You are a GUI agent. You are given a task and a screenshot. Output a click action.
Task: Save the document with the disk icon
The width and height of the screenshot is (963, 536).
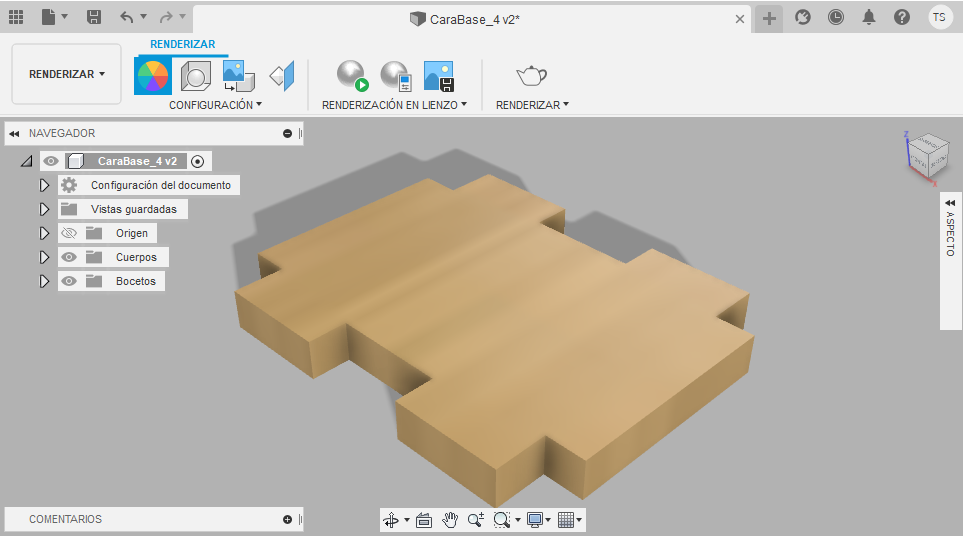pos(94,17)
